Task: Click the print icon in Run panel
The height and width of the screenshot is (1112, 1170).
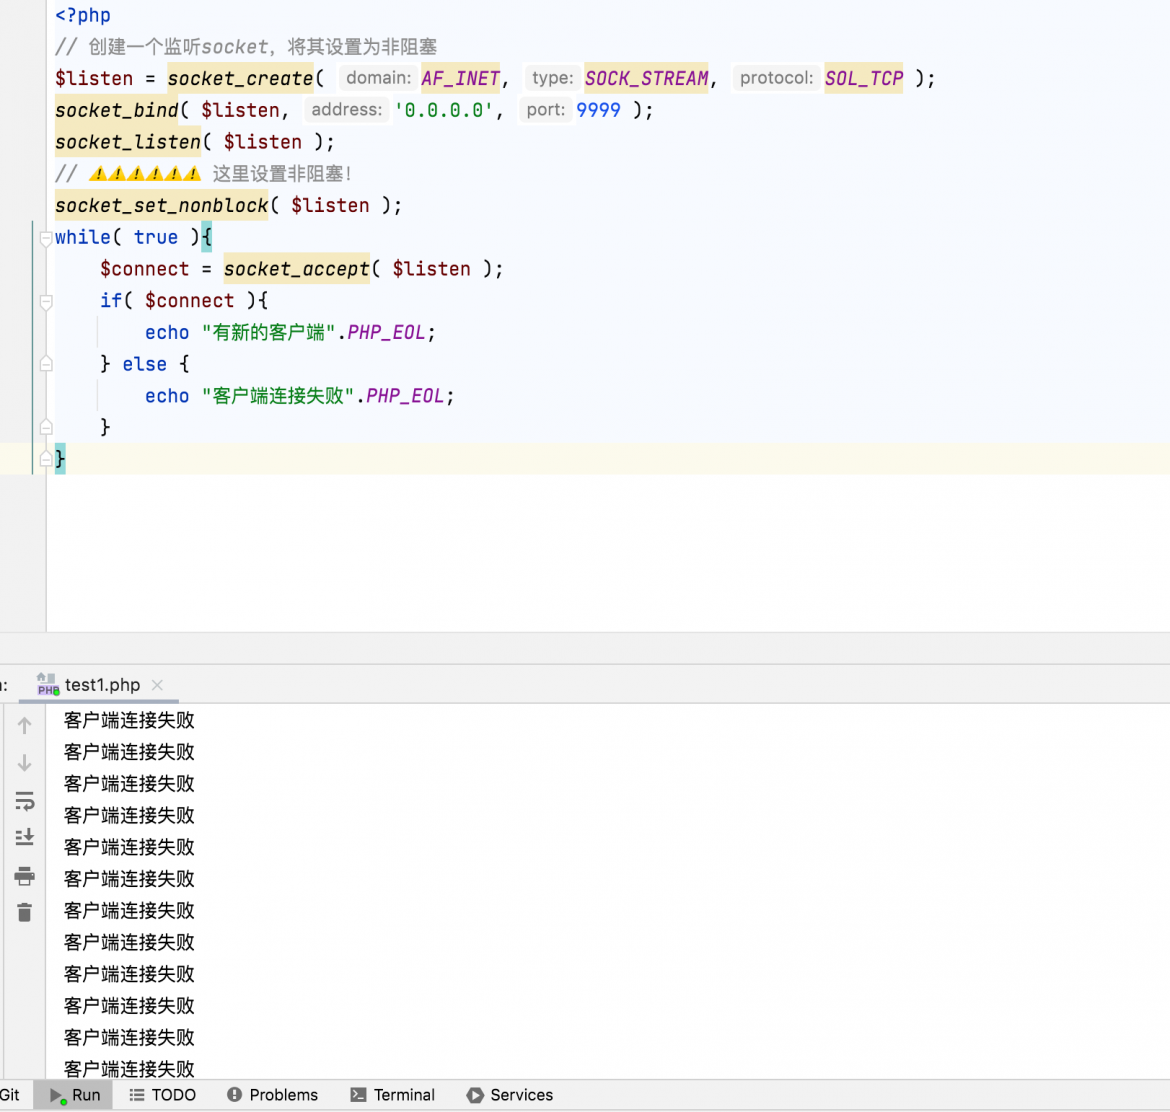Action: (x=25, y=875)
